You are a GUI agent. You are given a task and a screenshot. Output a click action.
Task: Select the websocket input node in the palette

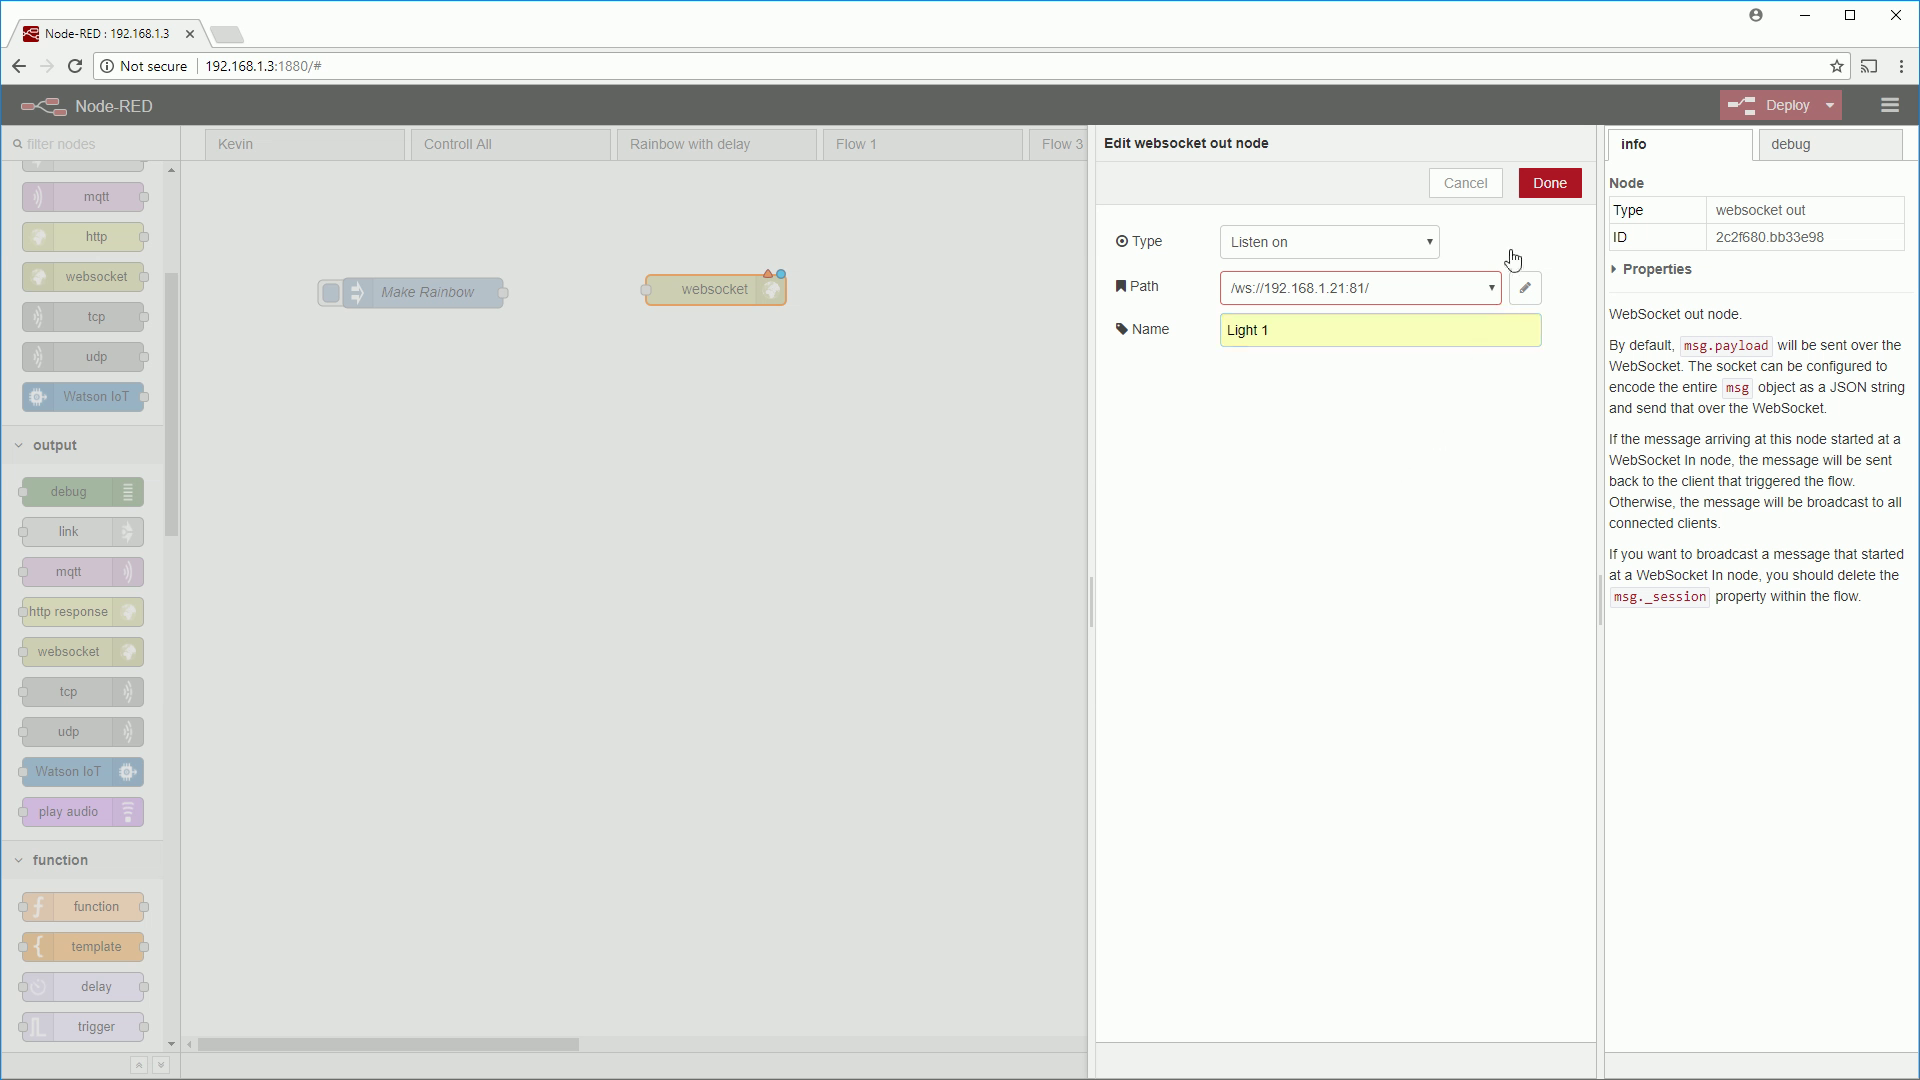coord(84,277)
